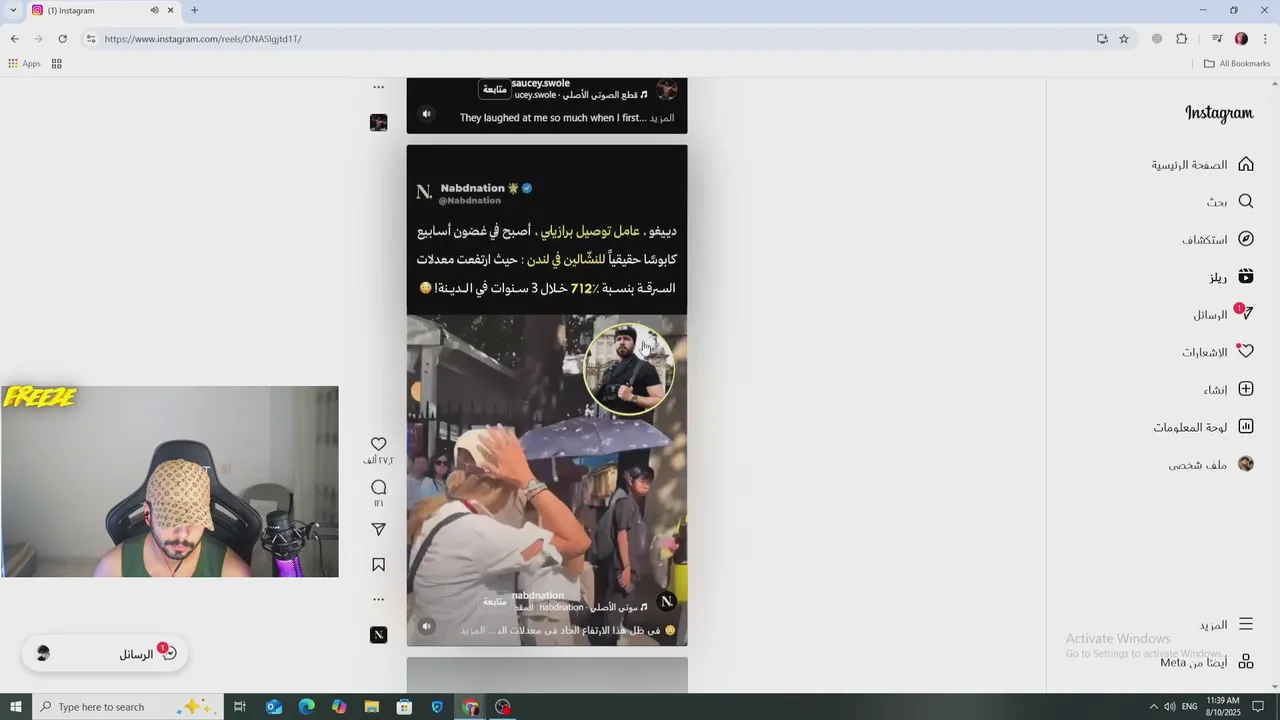Open tab search dropdown arrow

click(13, 10)
